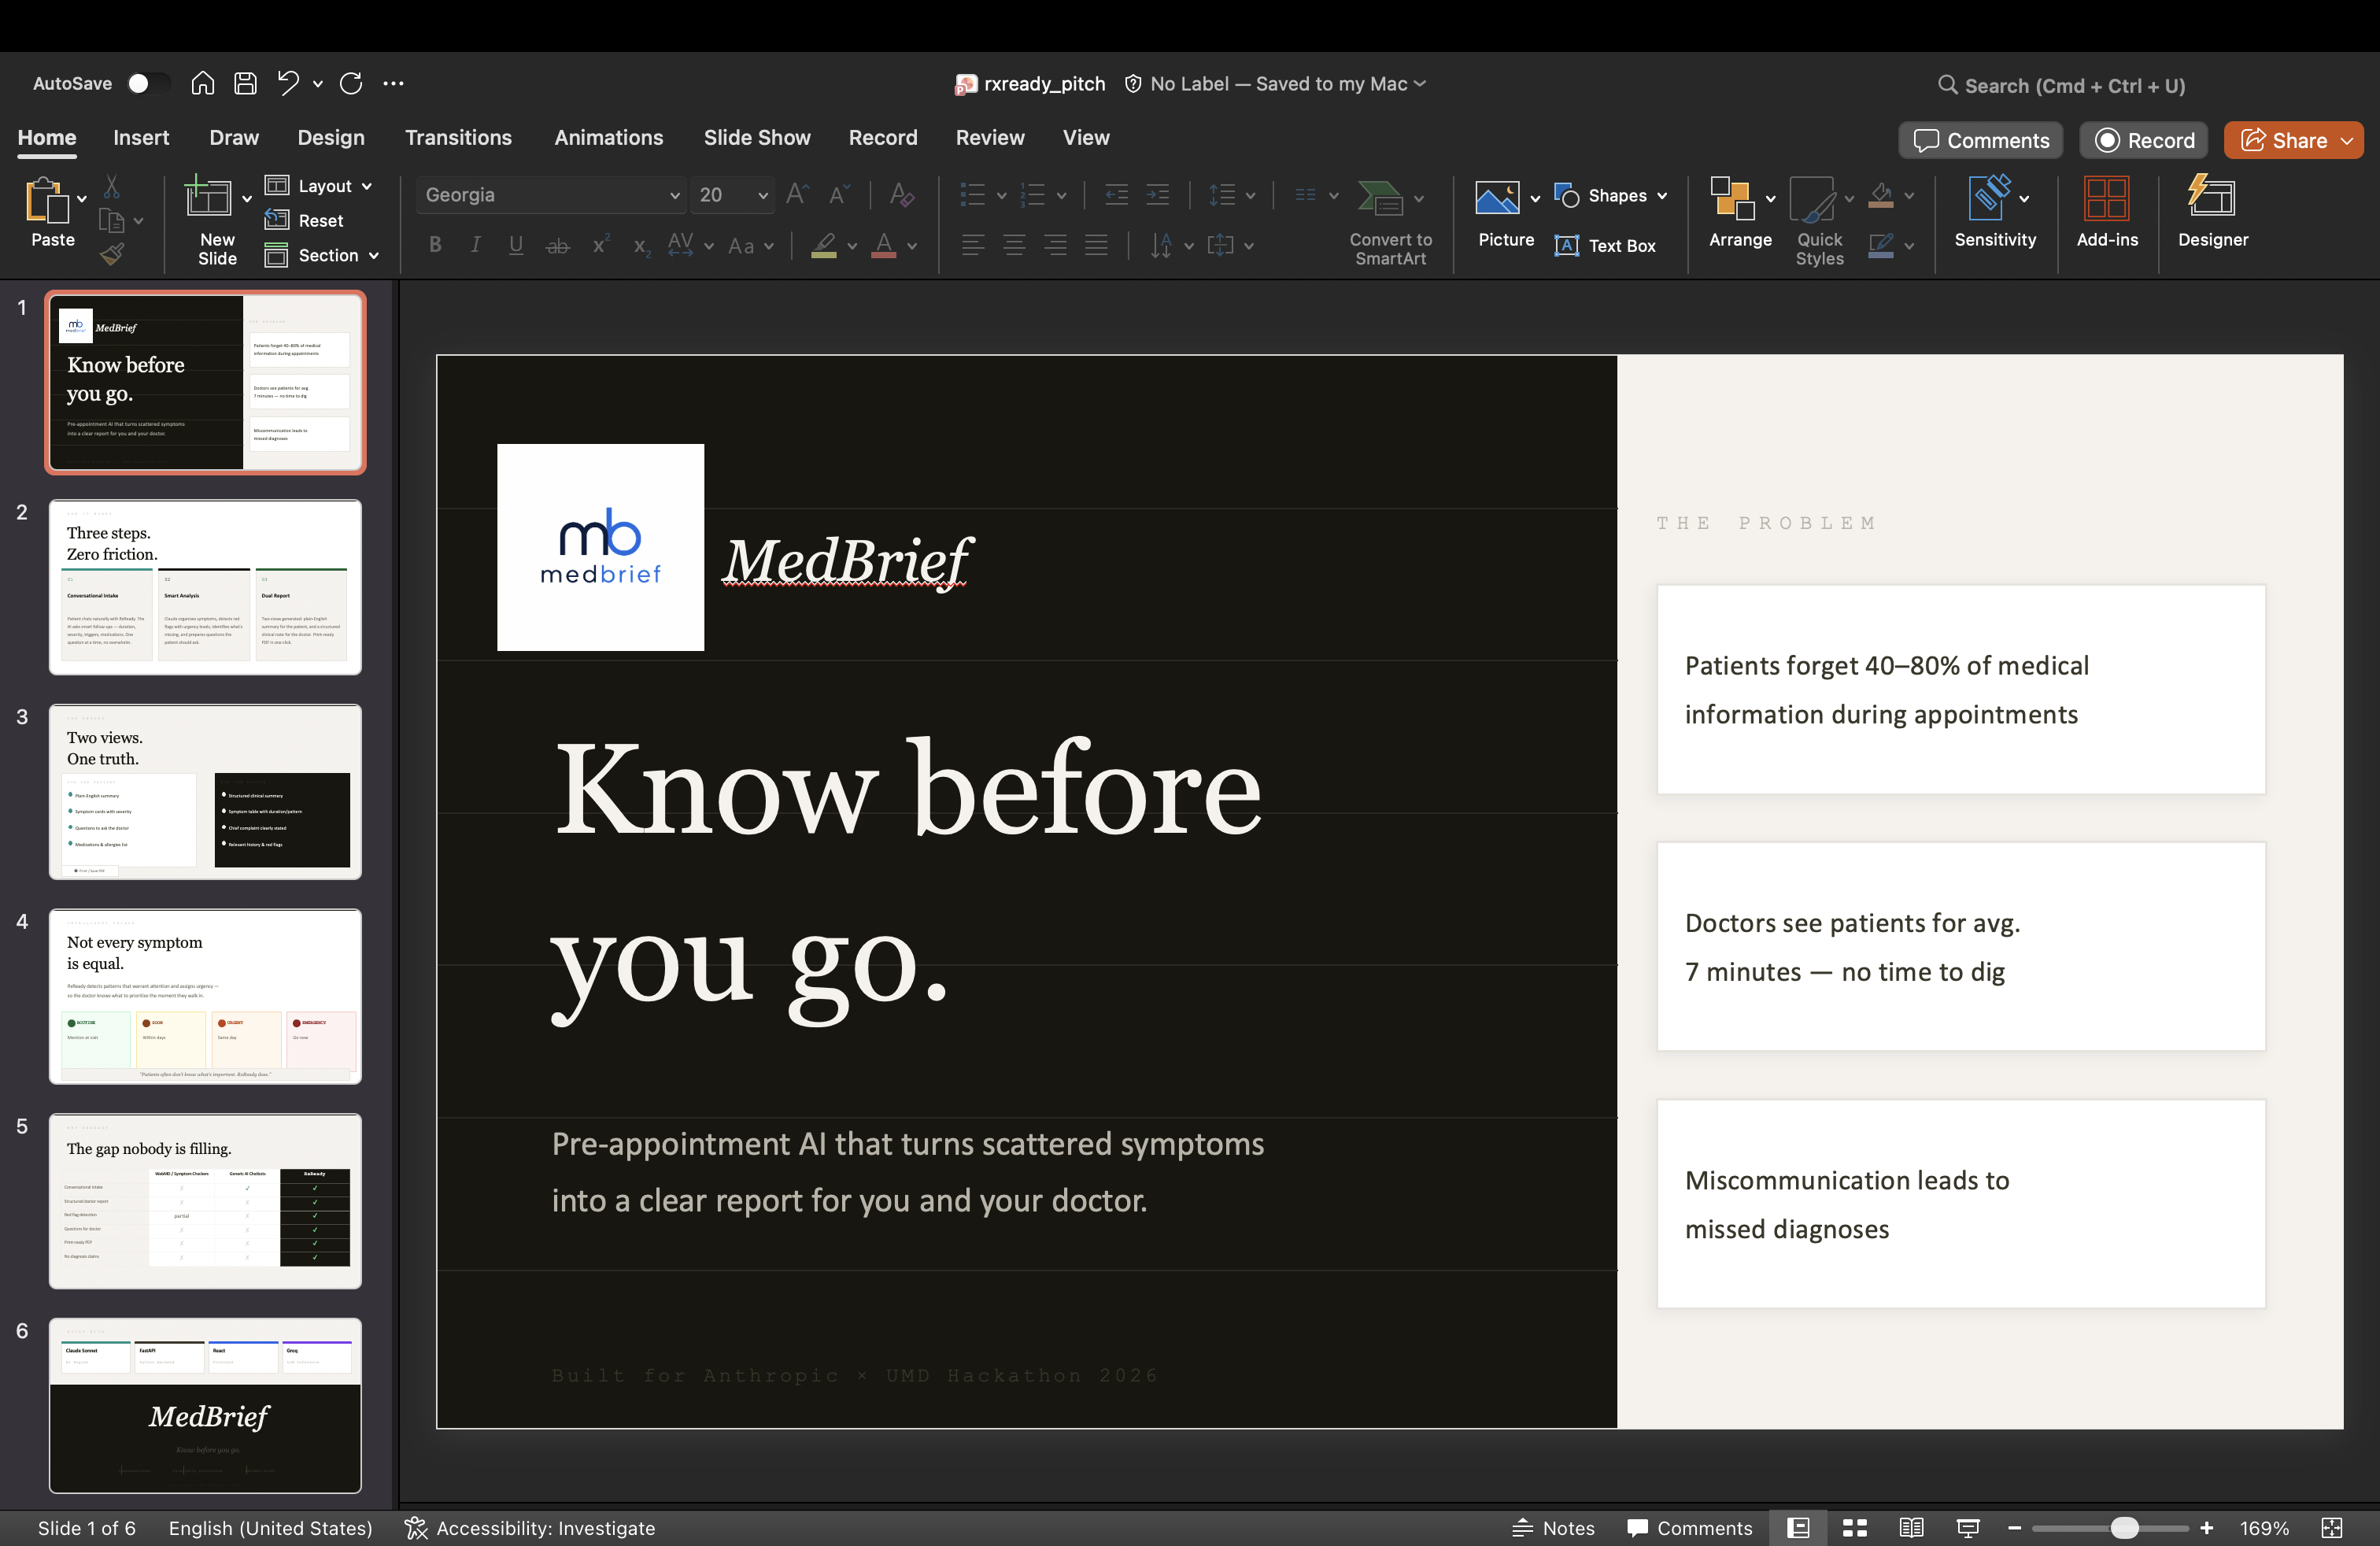Click Fit slide to window icon

[2332, 1527]
